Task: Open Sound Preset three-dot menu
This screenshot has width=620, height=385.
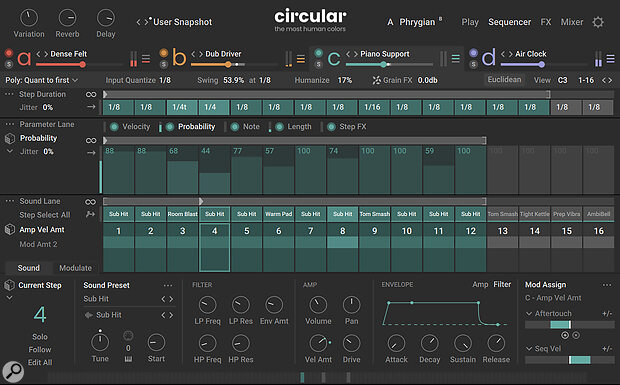Action: coord(168,285)
